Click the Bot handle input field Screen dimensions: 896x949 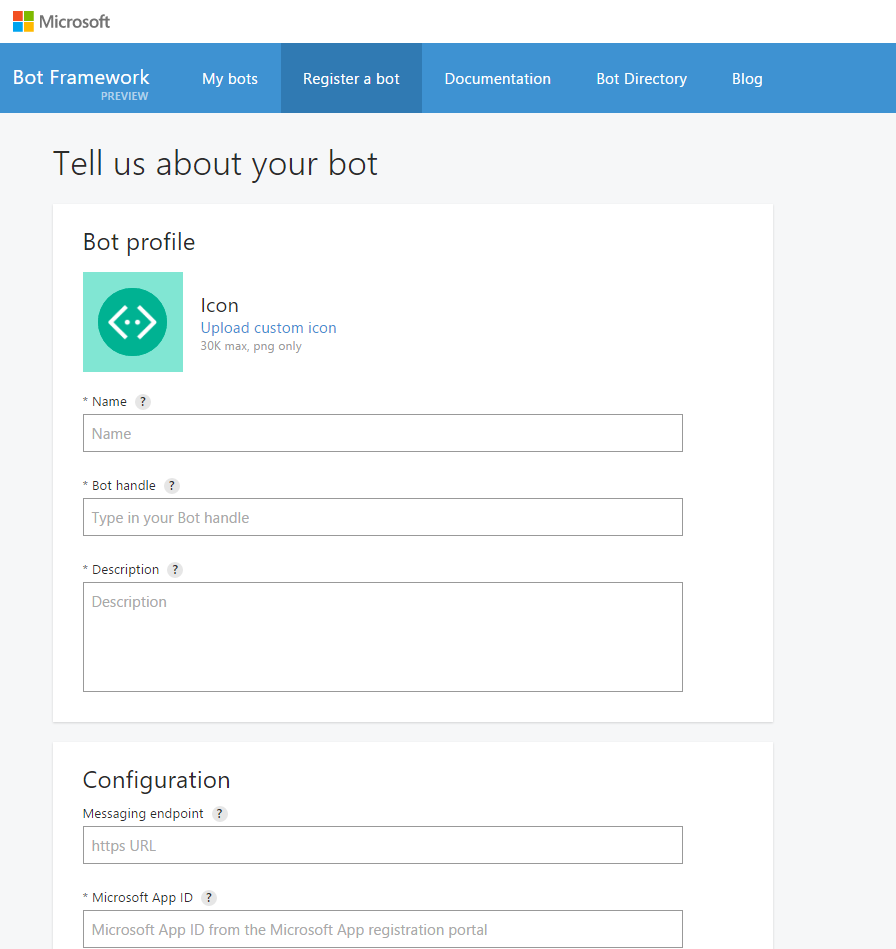click(x=383, y=517)
